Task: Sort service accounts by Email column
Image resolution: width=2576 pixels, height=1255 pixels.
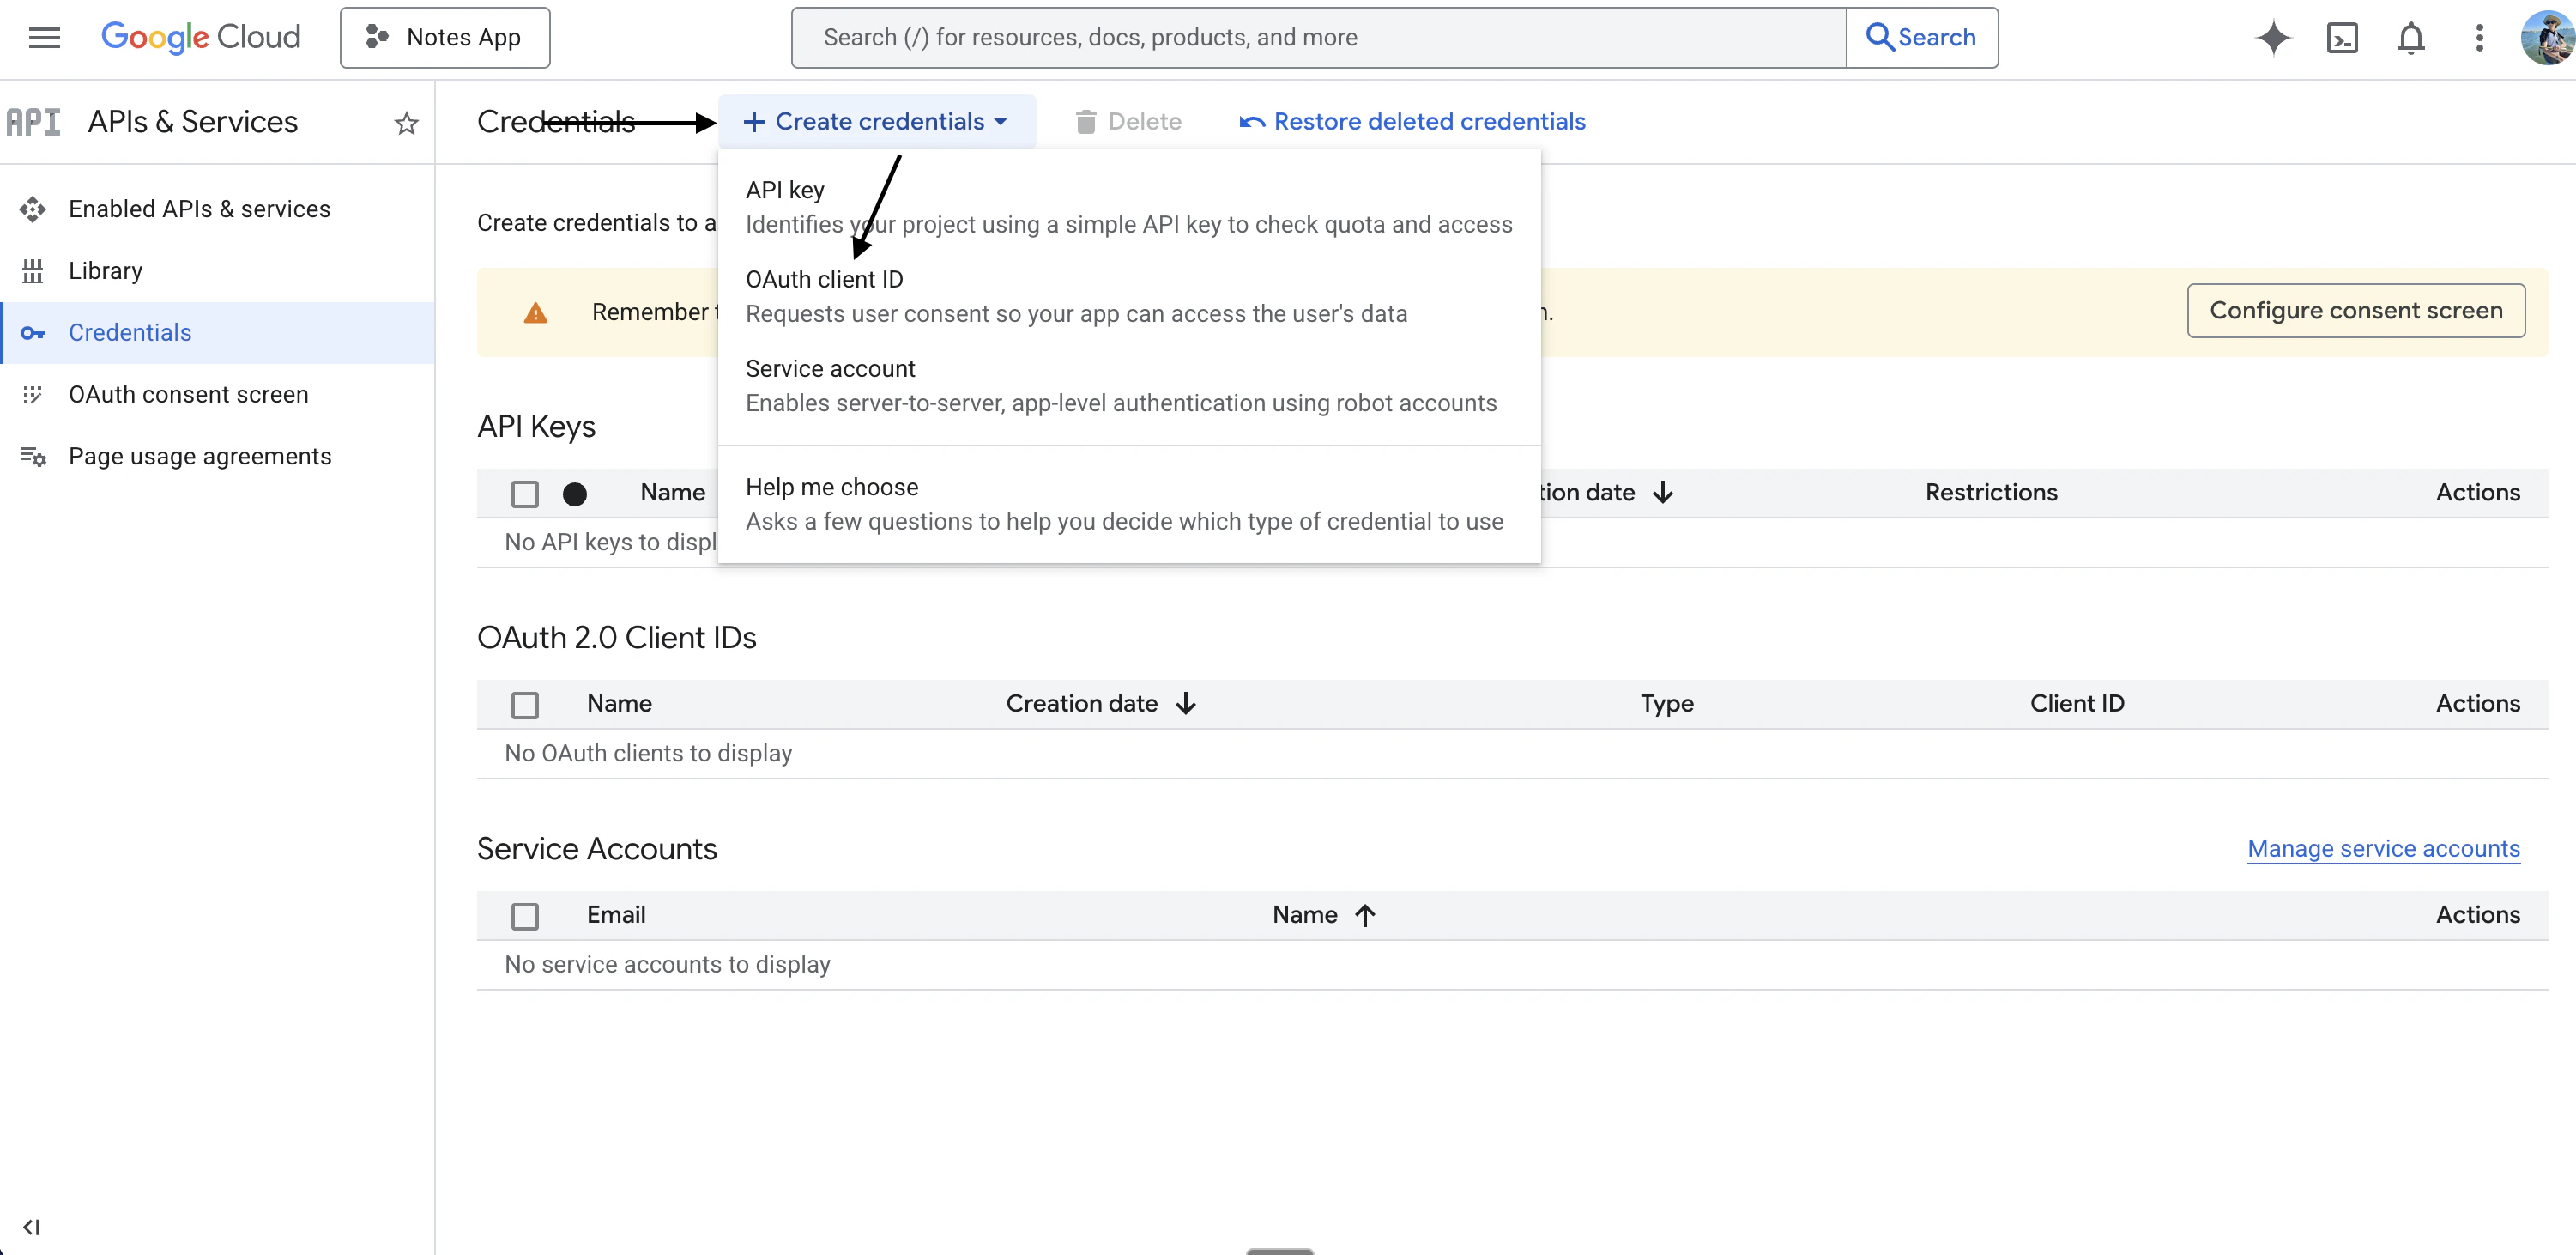Action: [x=616, y=915]
